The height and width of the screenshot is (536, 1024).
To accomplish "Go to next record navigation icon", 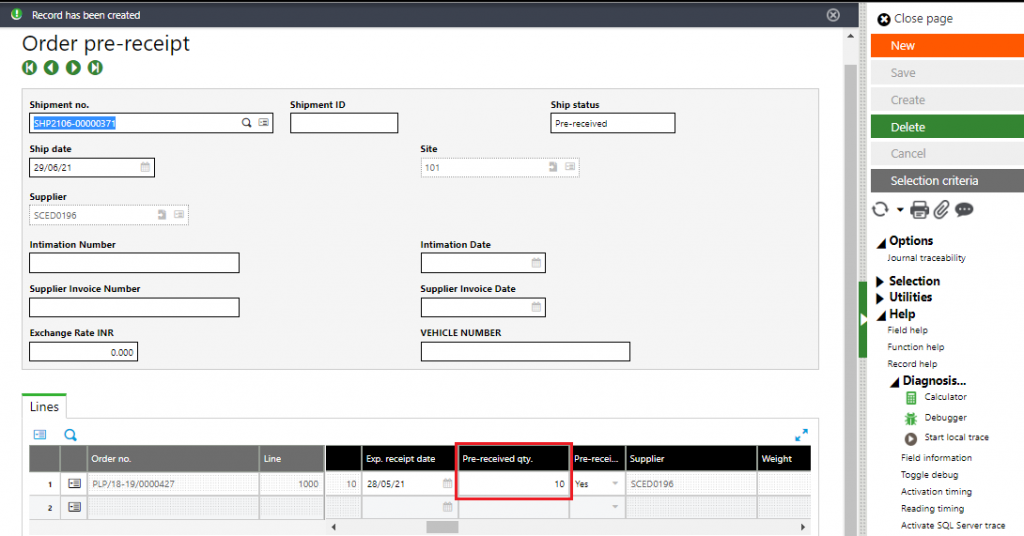I will tap(73, 67).
